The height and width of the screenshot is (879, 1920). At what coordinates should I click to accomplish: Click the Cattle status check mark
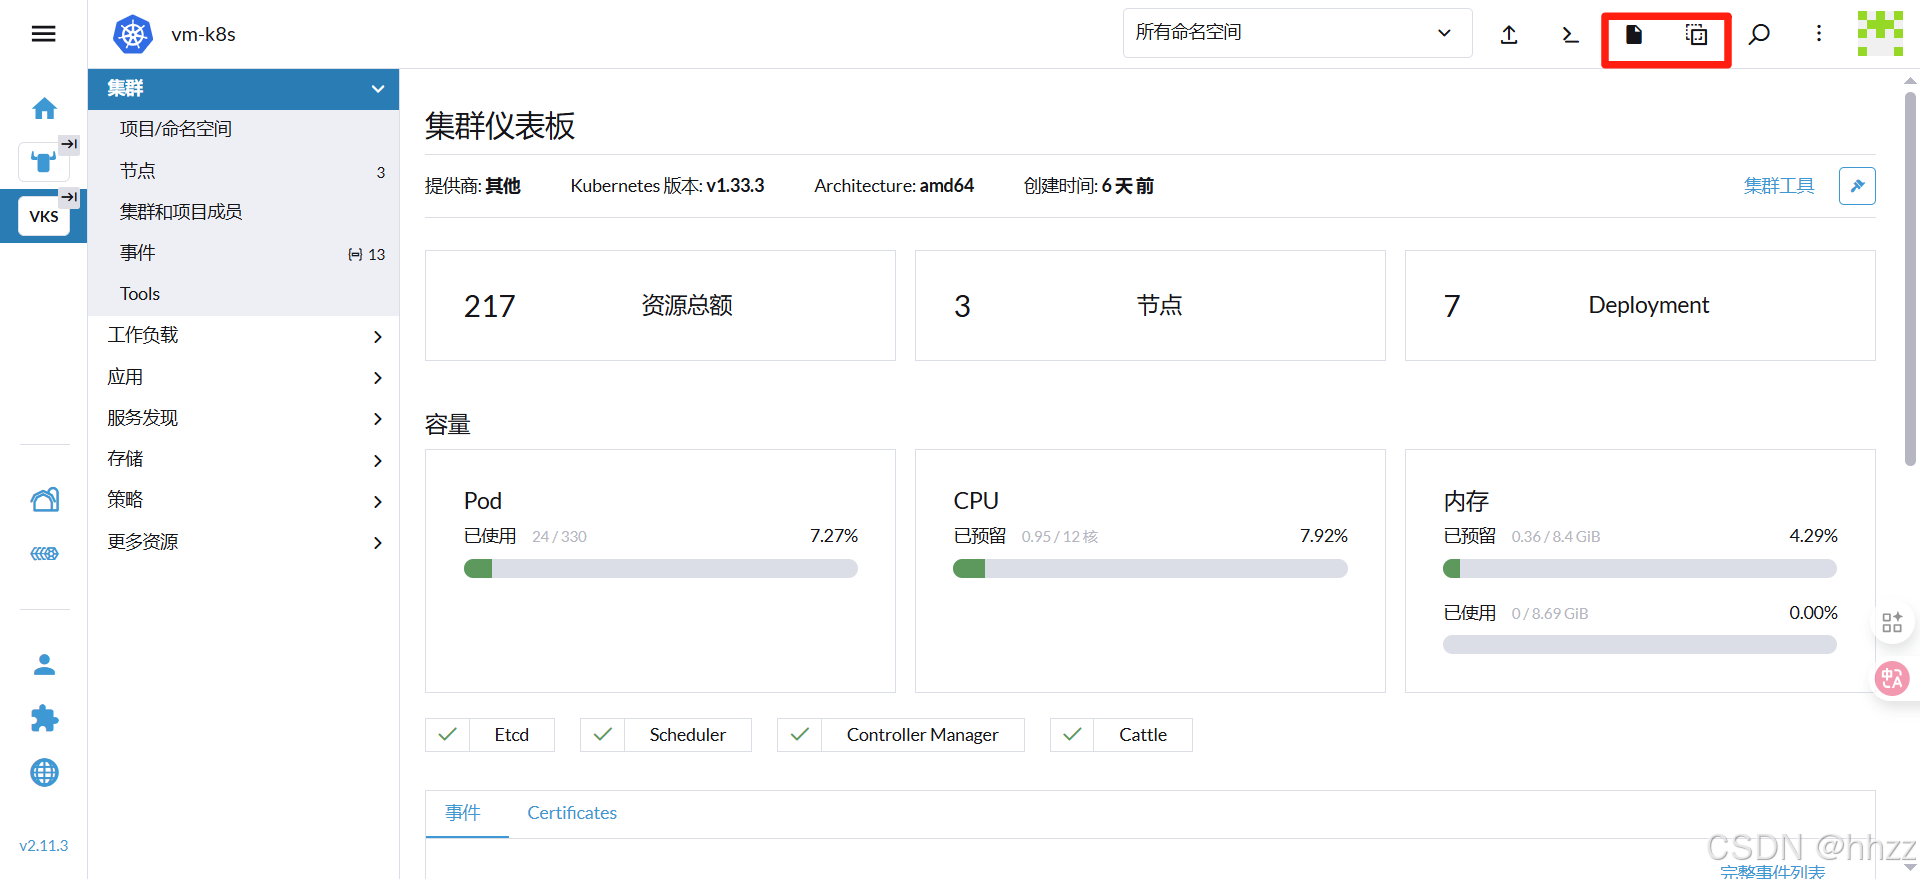pyautogui.click(x=1072, y=735)
